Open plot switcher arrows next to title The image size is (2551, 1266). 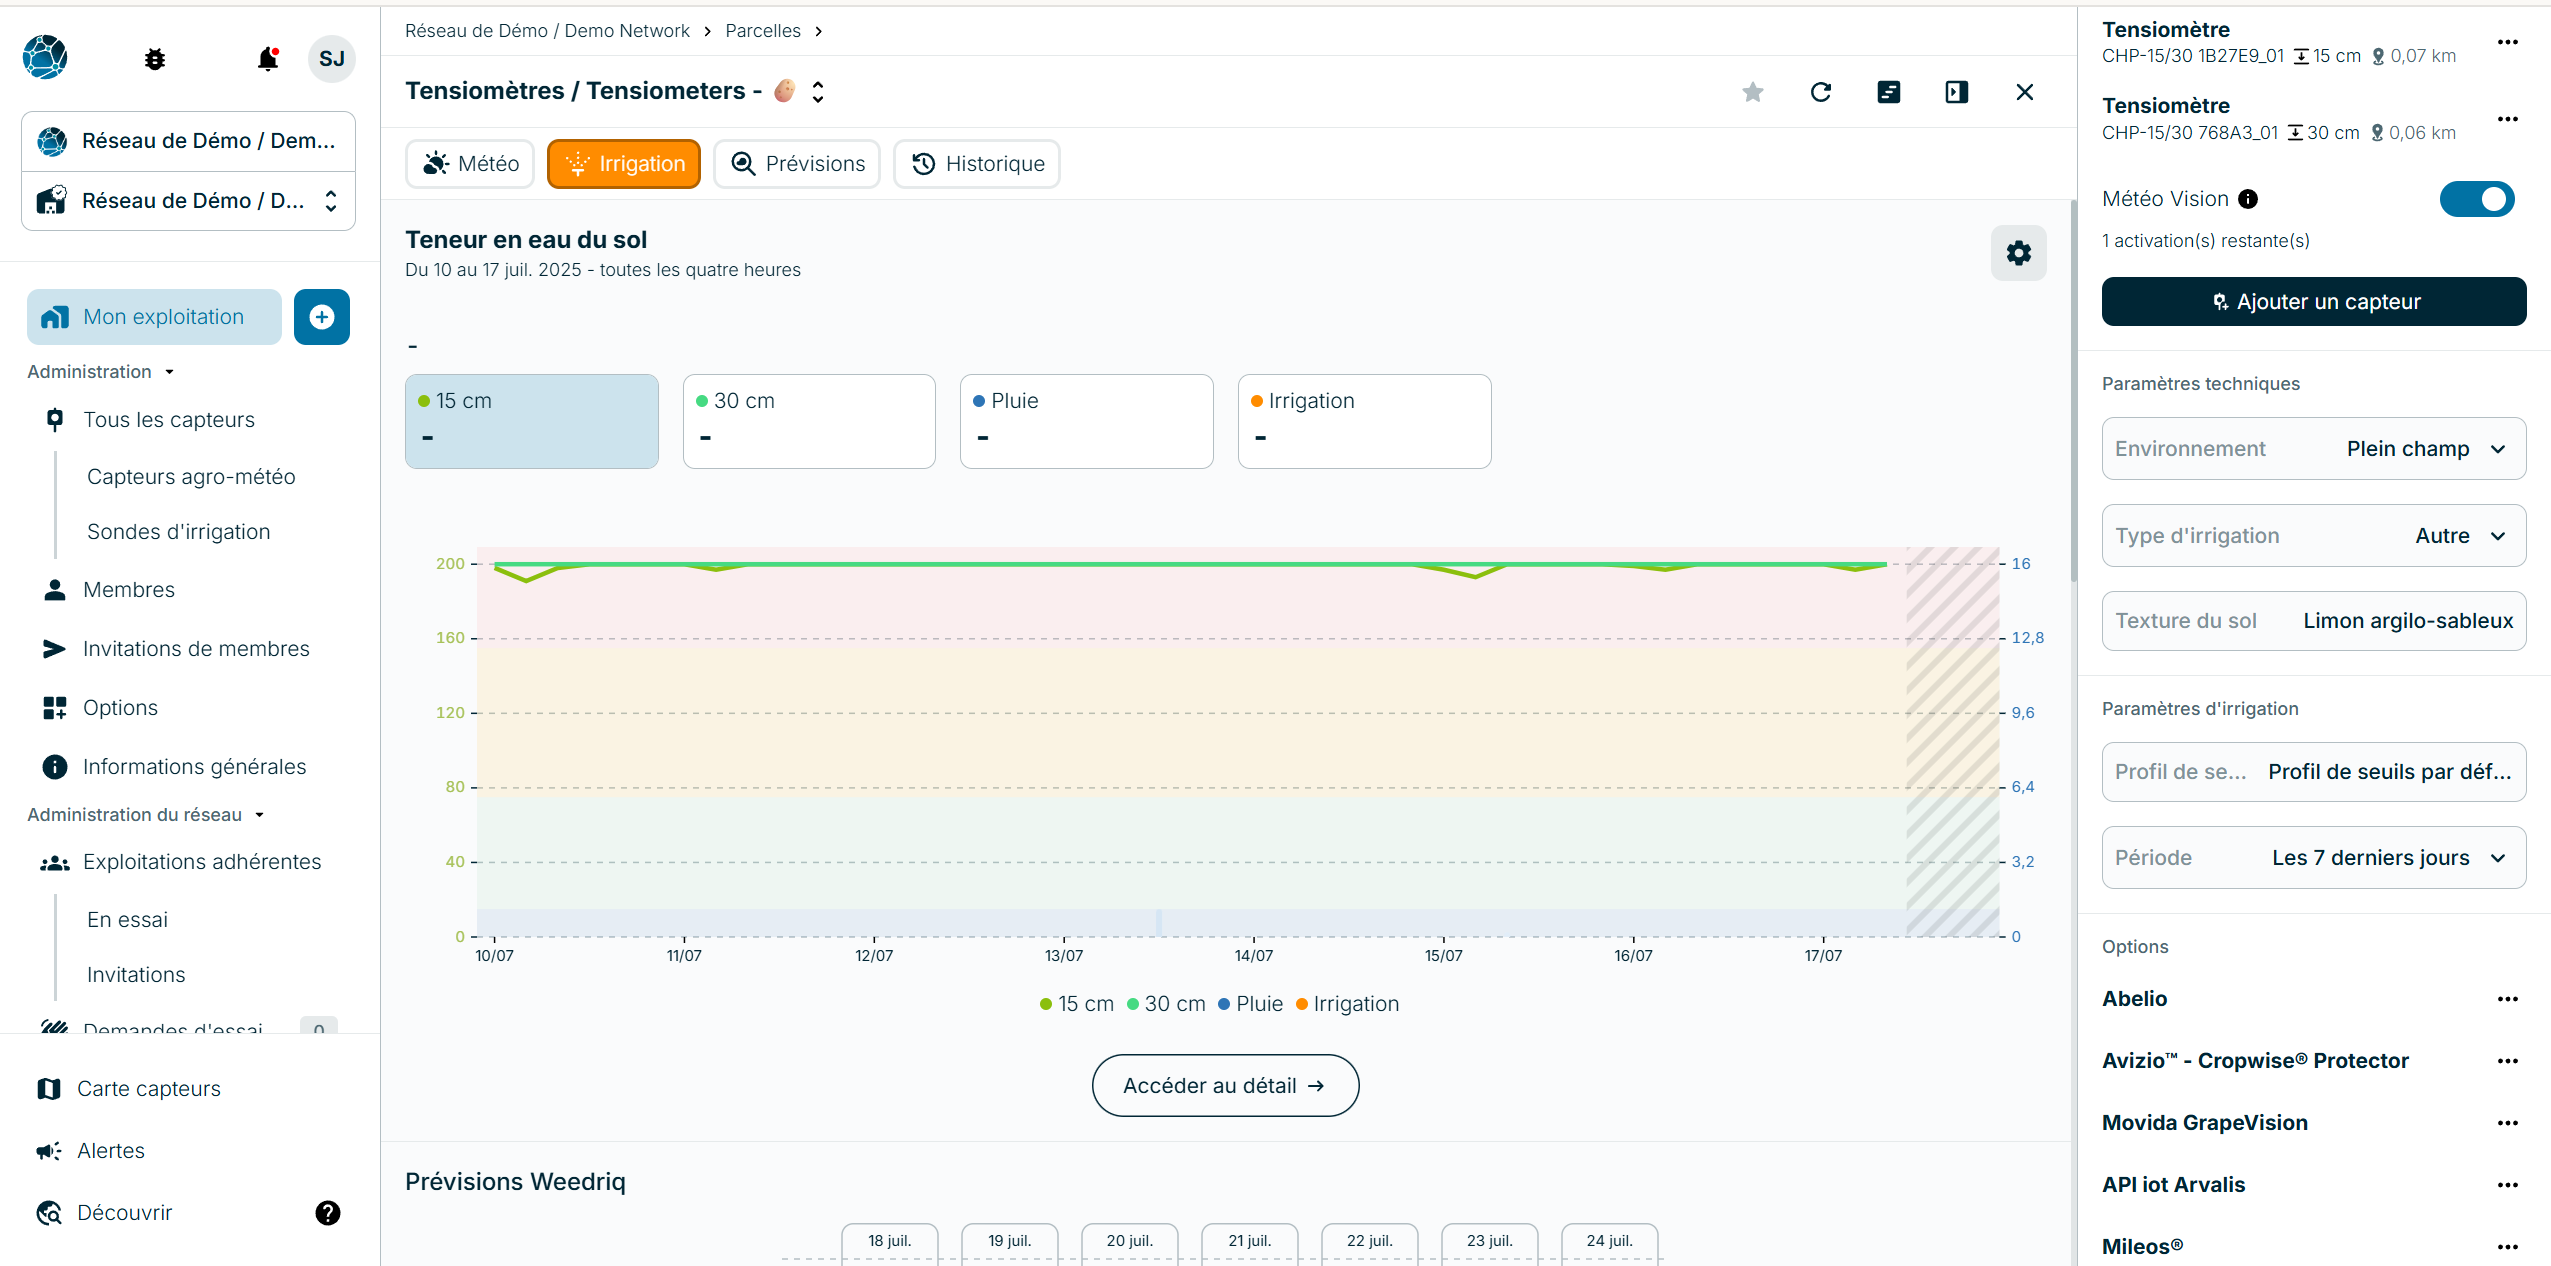tap(818, 92)
